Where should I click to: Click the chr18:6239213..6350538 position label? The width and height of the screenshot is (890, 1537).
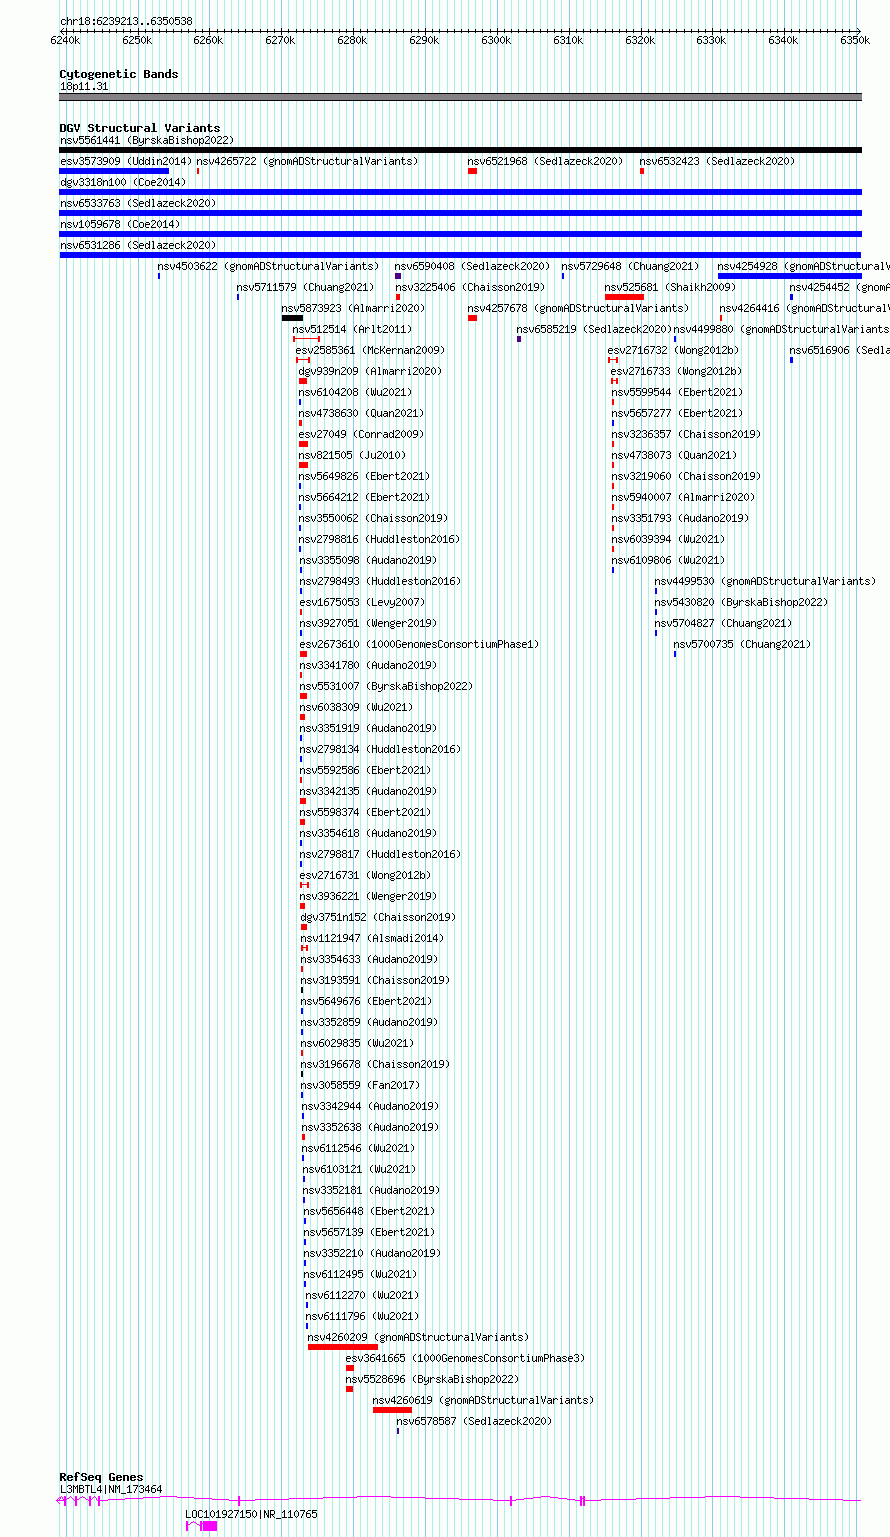126,21
